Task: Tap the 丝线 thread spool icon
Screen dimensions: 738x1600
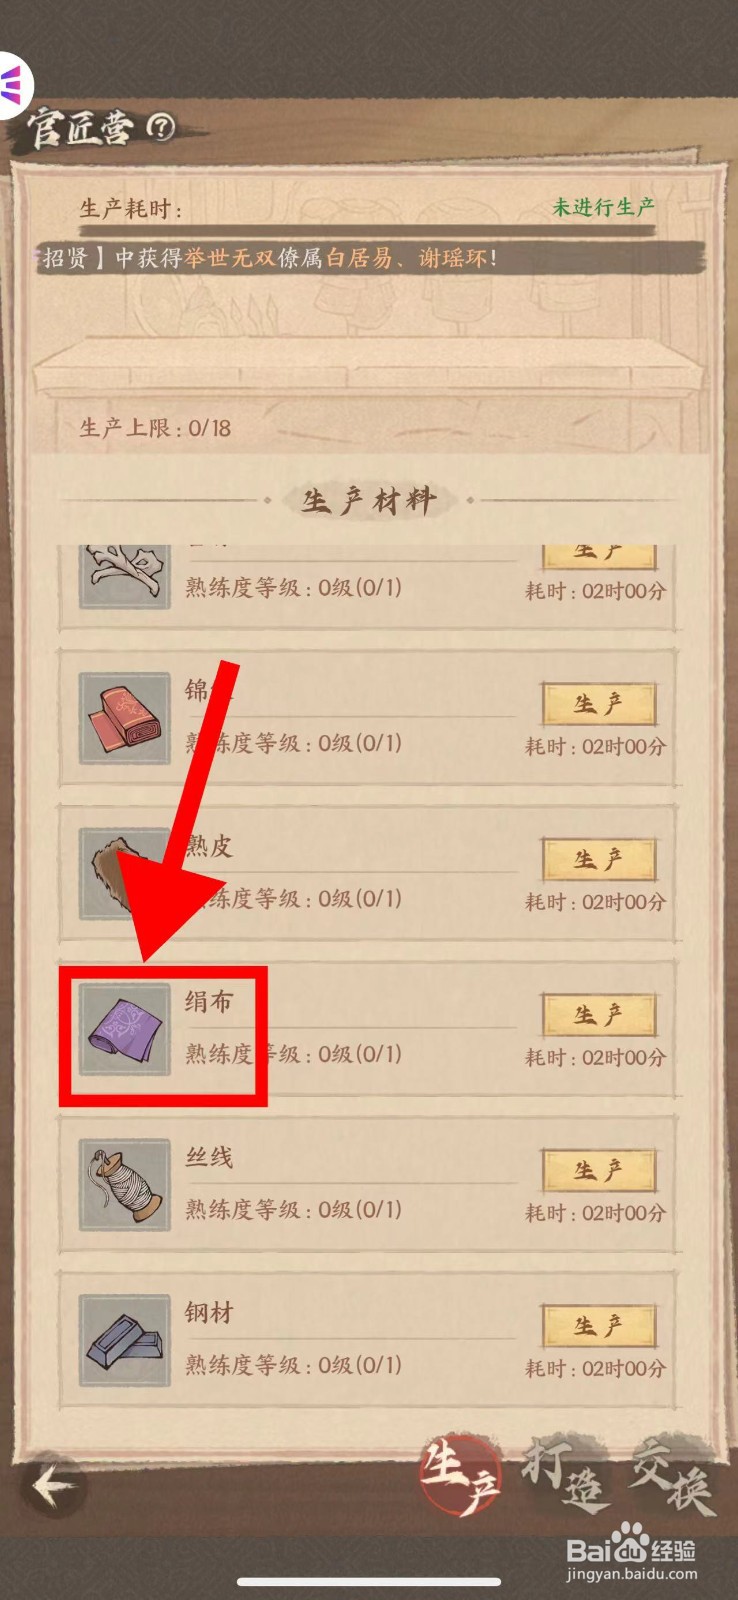Action: (x=124, y=1185)
